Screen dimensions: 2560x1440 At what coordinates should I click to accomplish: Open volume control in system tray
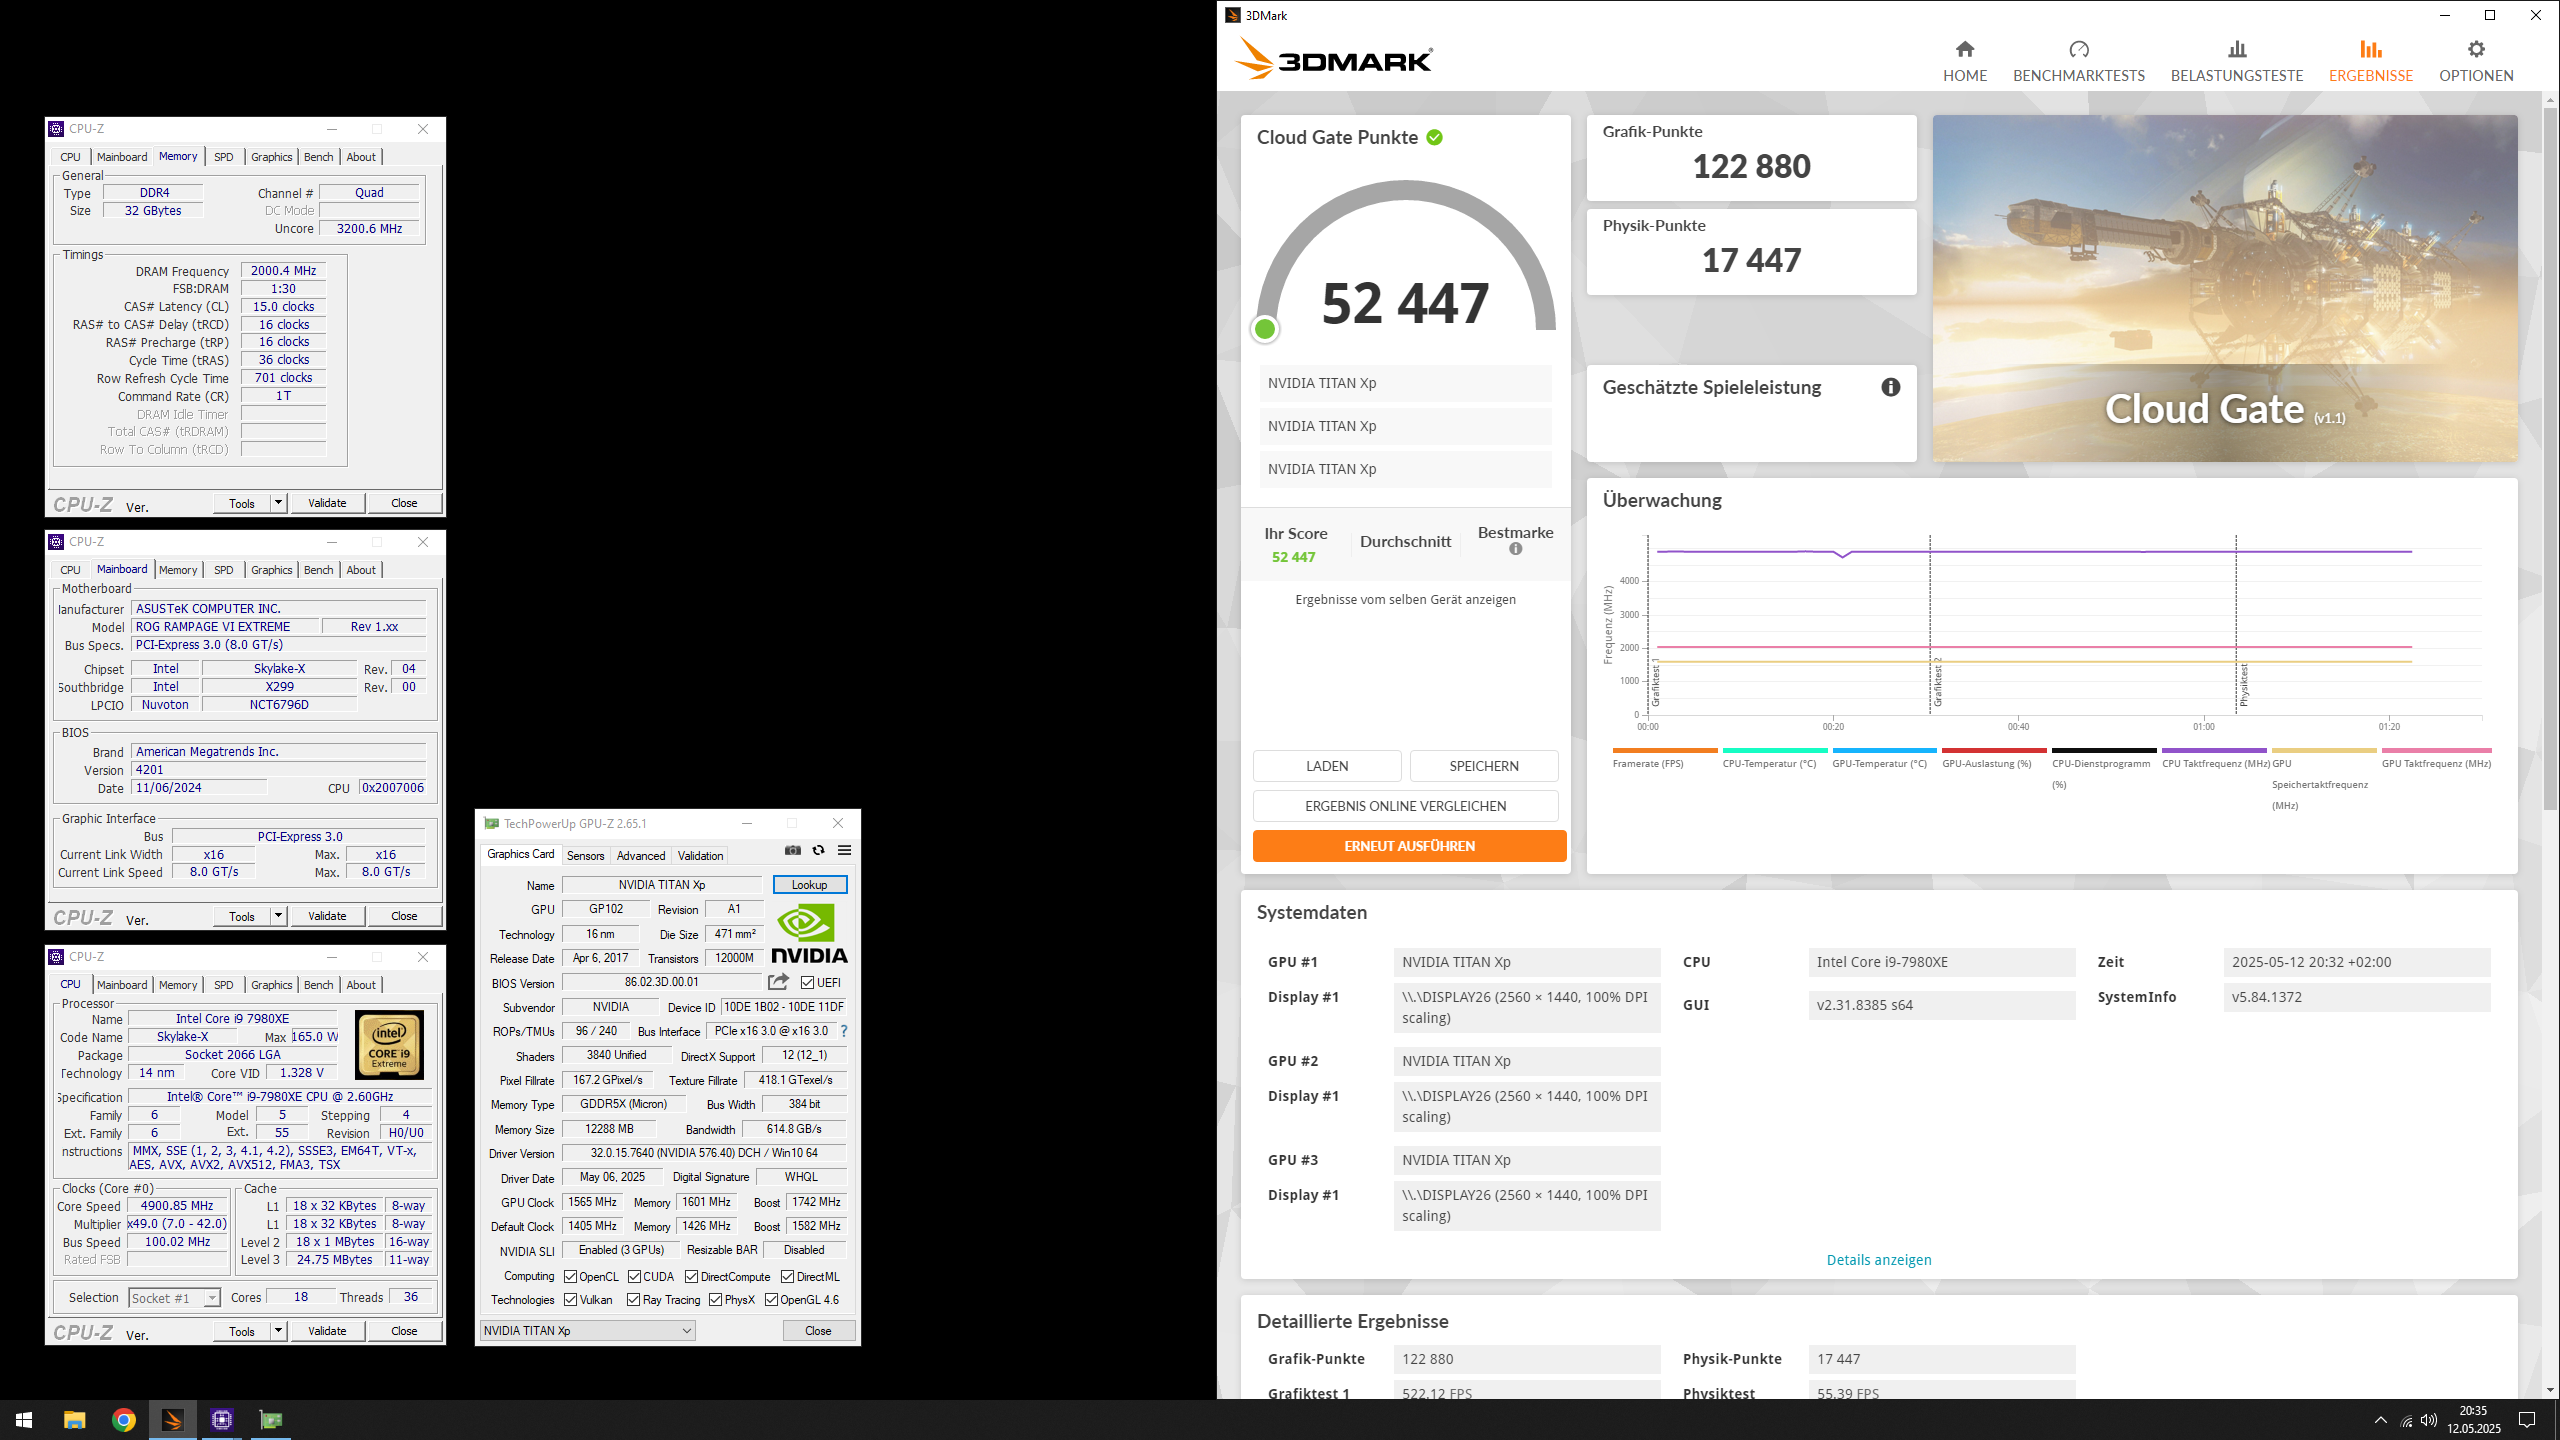click(x=2429, y=1420)
